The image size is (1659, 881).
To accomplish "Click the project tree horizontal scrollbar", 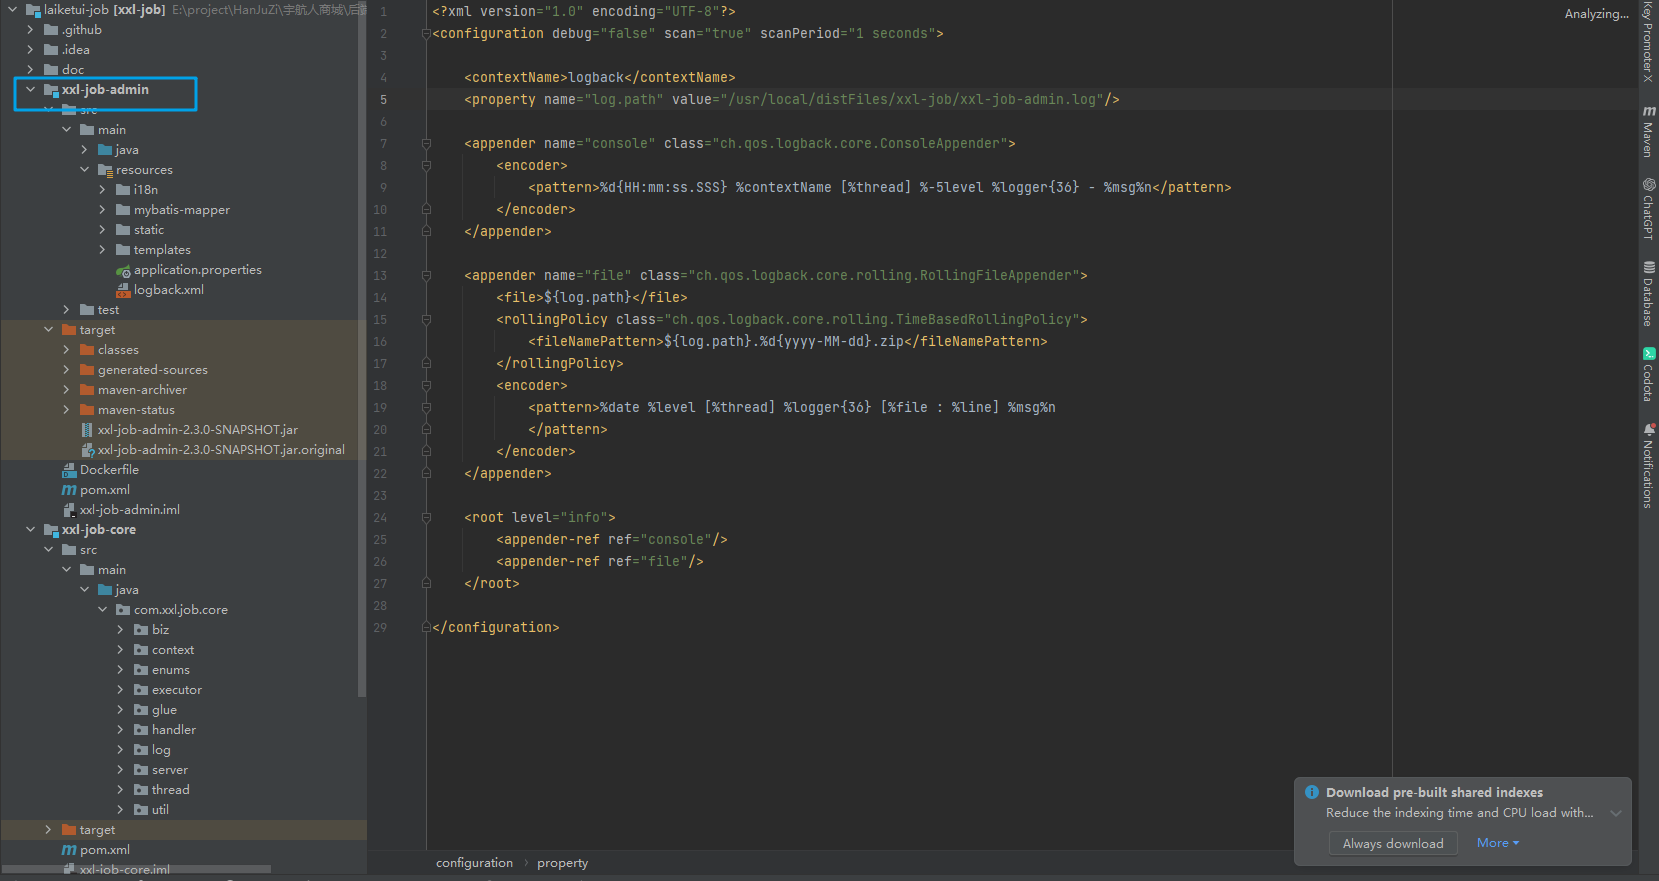I will (x=135, y=869).
